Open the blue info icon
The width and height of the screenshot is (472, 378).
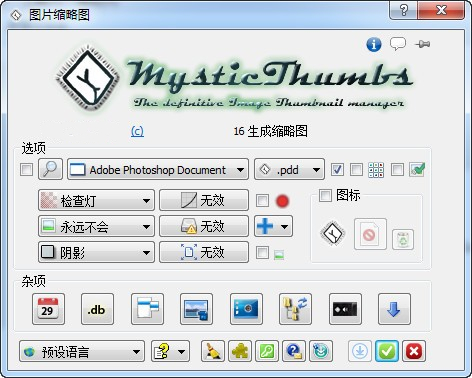[374, 44]
